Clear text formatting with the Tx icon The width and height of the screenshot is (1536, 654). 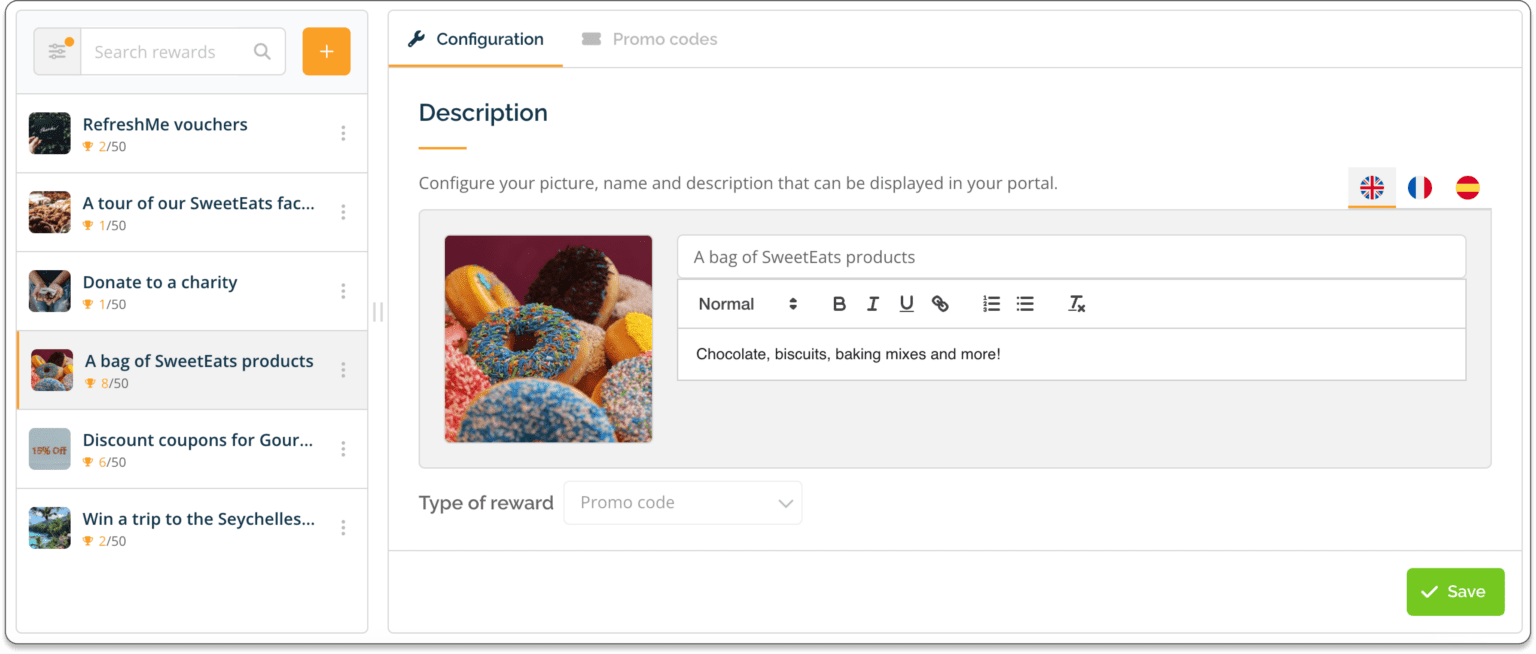1076,304
